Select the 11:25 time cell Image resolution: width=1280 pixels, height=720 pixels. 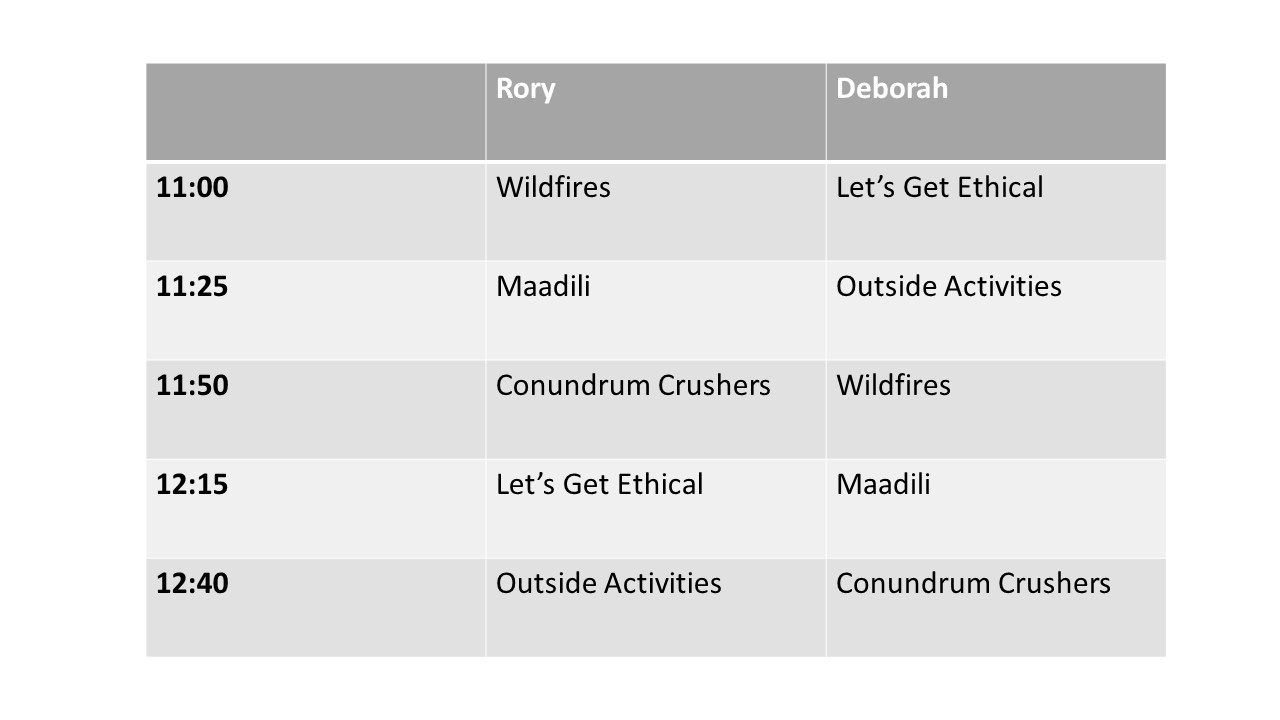(x=316, y=310)
